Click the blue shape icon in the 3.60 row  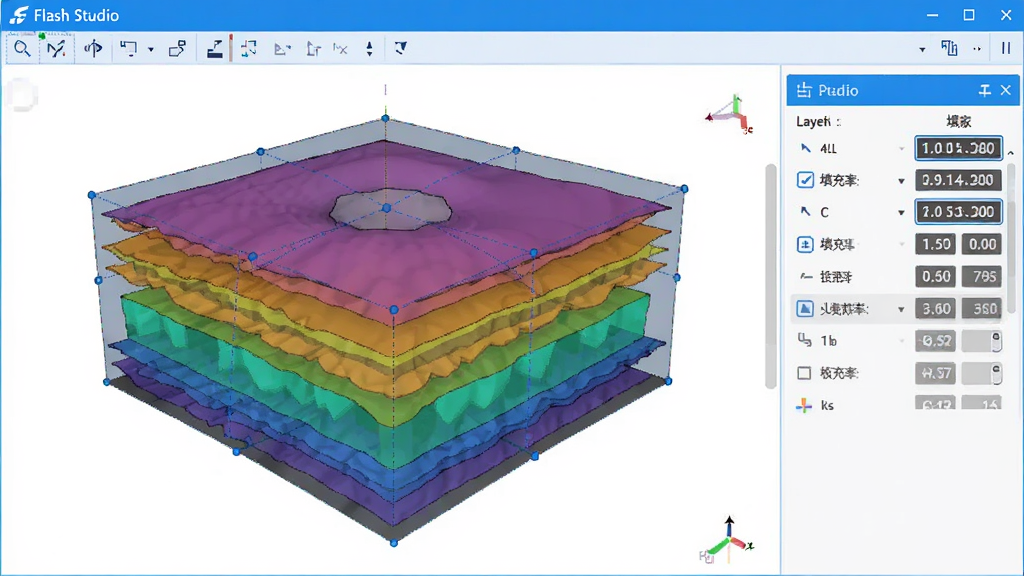(805, 308)
